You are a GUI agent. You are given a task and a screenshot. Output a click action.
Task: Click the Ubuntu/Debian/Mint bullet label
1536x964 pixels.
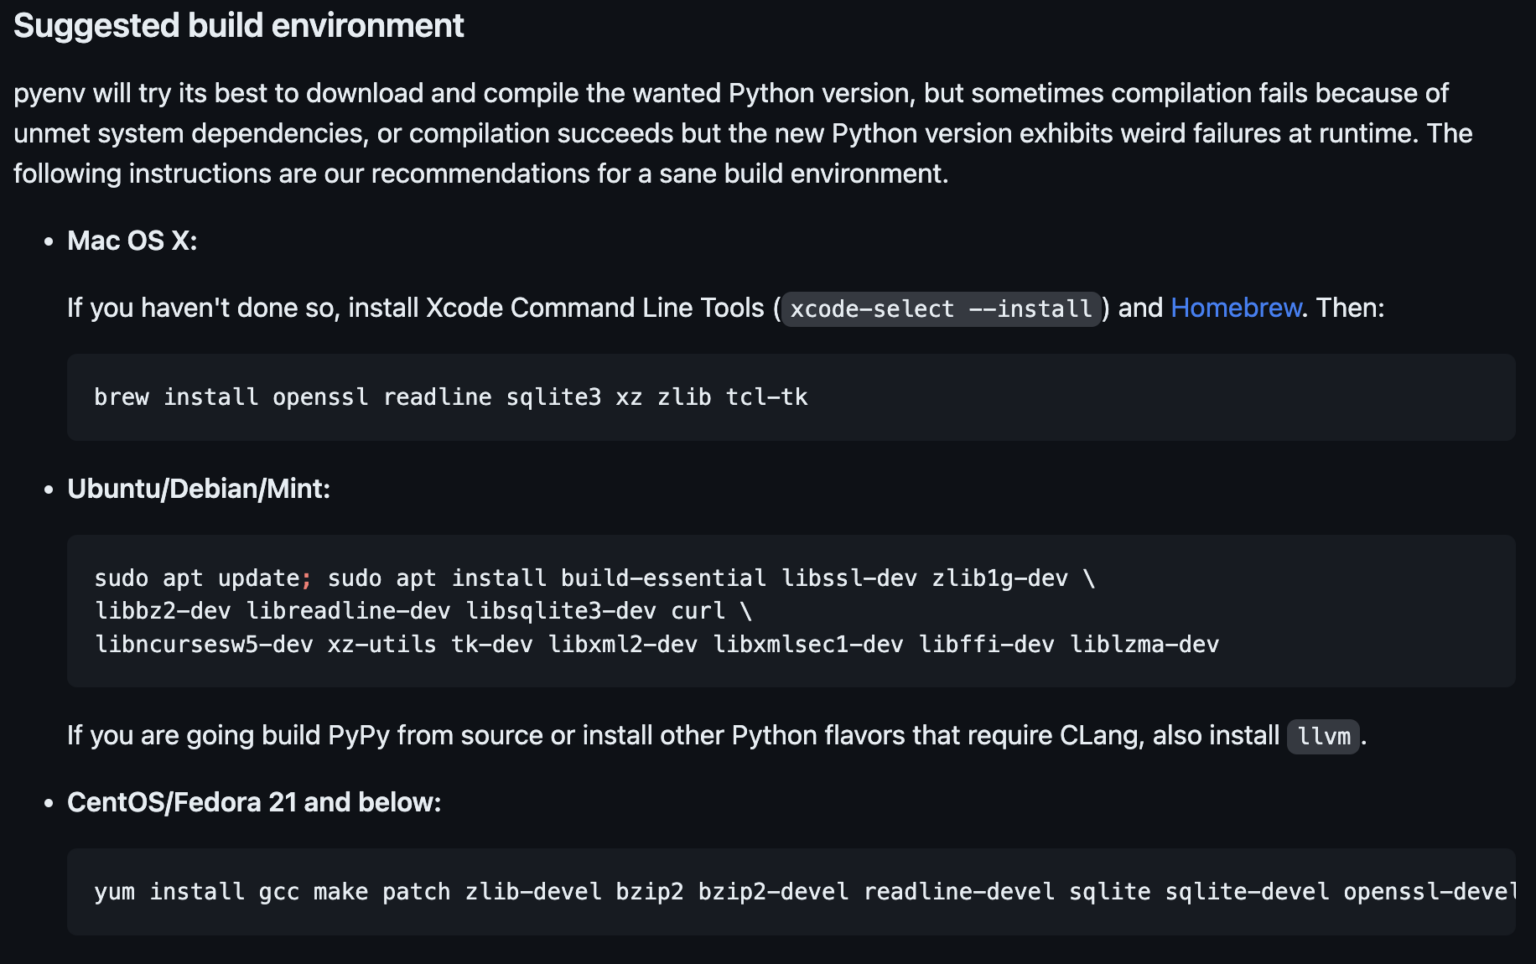(x=198, y=489)
